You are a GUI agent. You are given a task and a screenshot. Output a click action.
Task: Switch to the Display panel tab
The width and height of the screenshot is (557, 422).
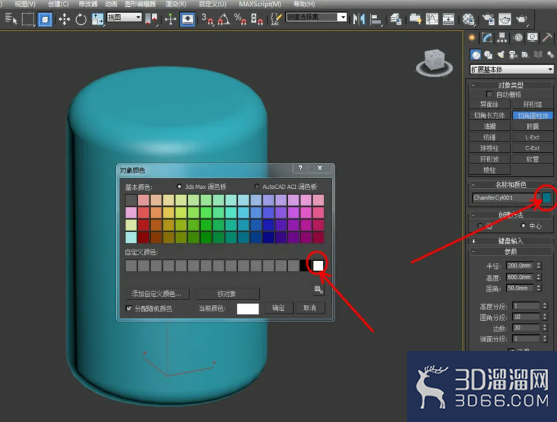(532, 38)
